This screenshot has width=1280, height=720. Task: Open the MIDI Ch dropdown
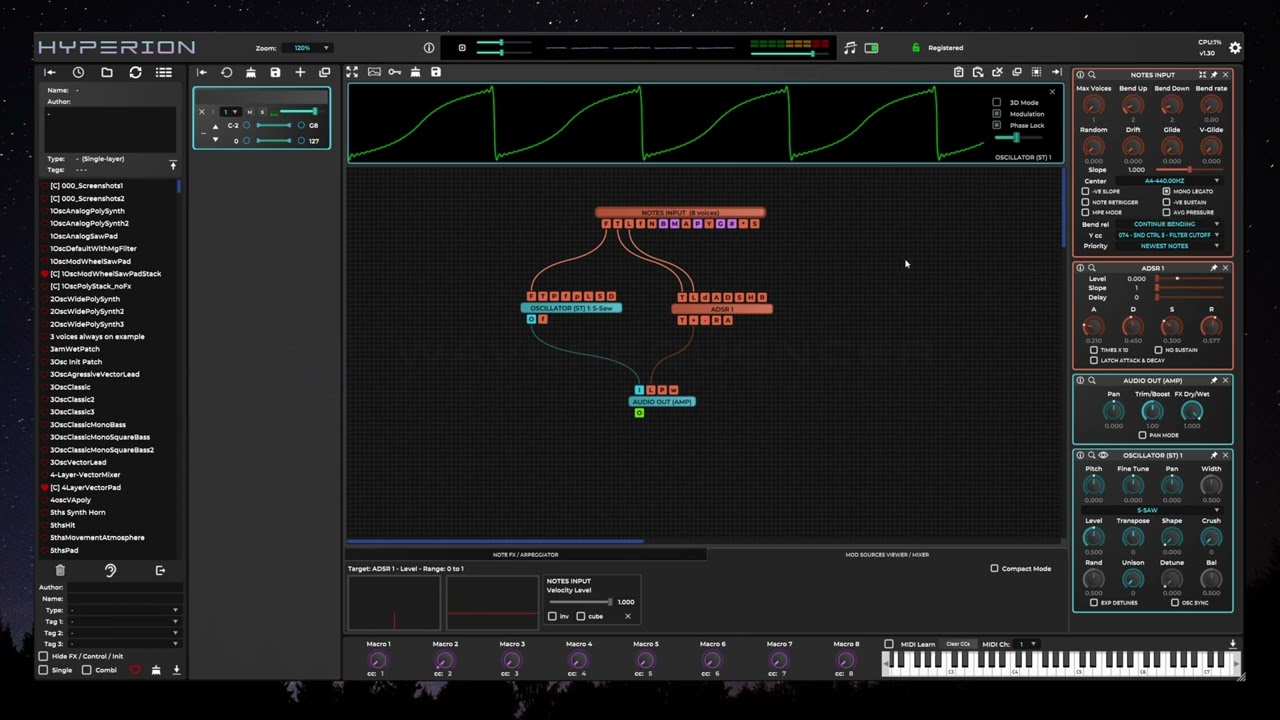point(1028,644)
